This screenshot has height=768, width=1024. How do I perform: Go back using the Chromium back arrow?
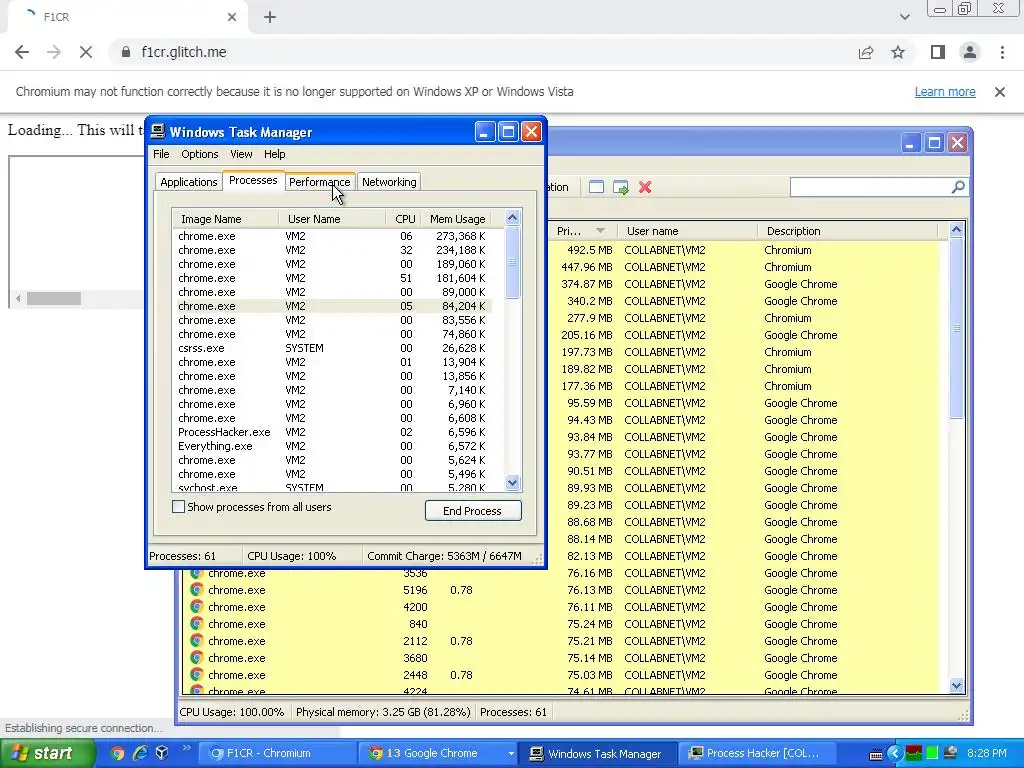22,52
